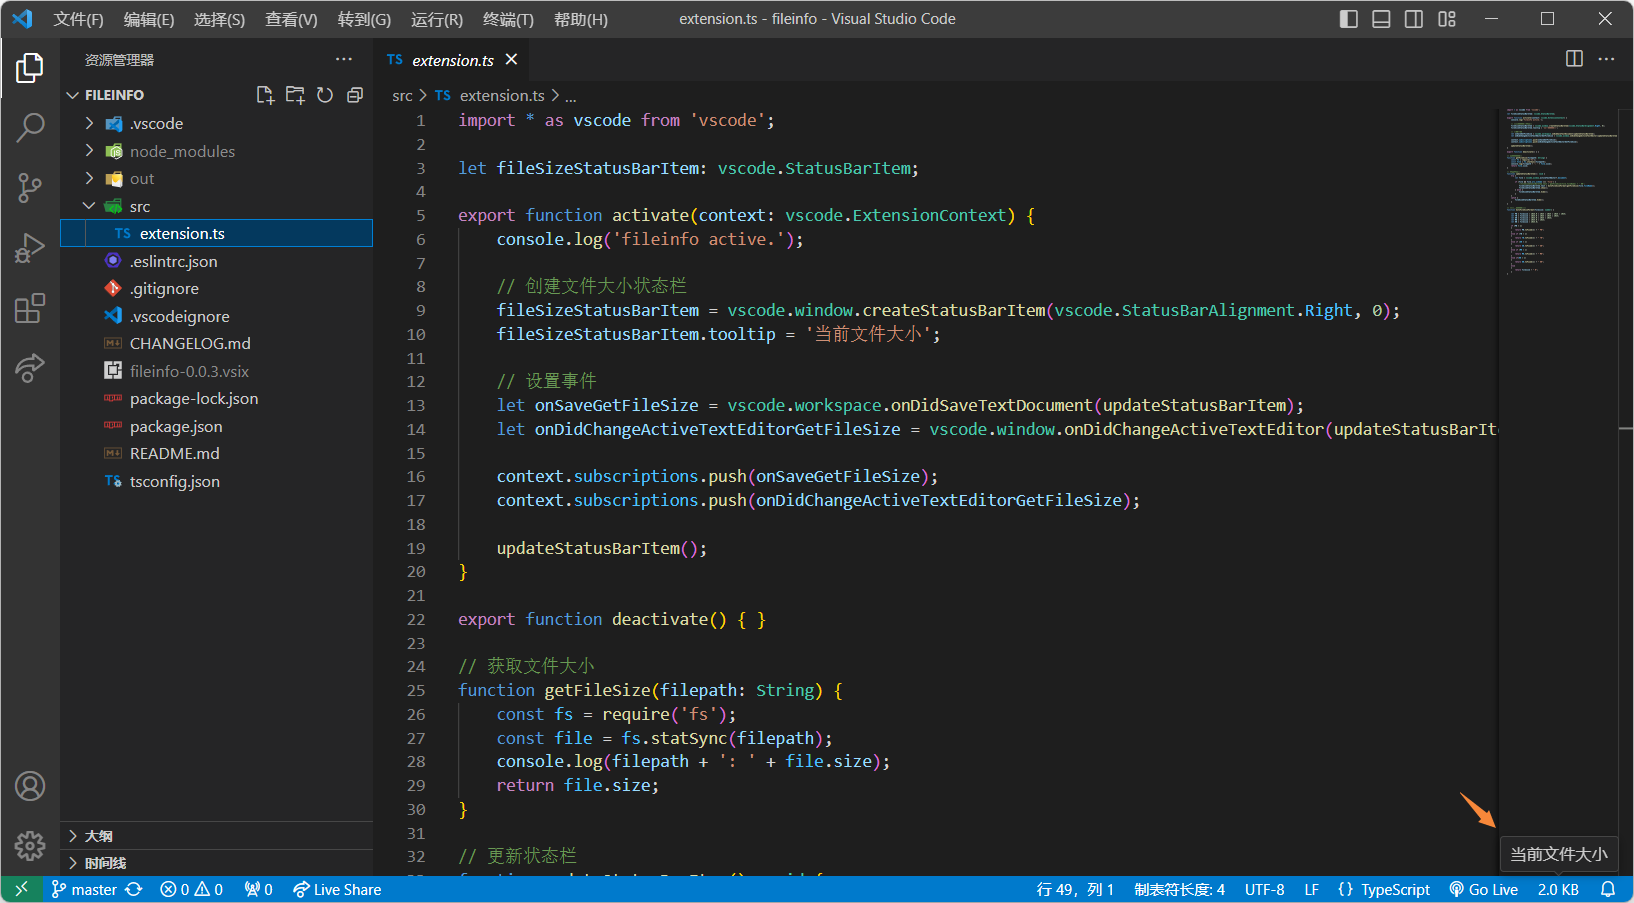This screenshot has width=1634, height=903.
Task: Open the Extensions view
Action: coord(30,308)
